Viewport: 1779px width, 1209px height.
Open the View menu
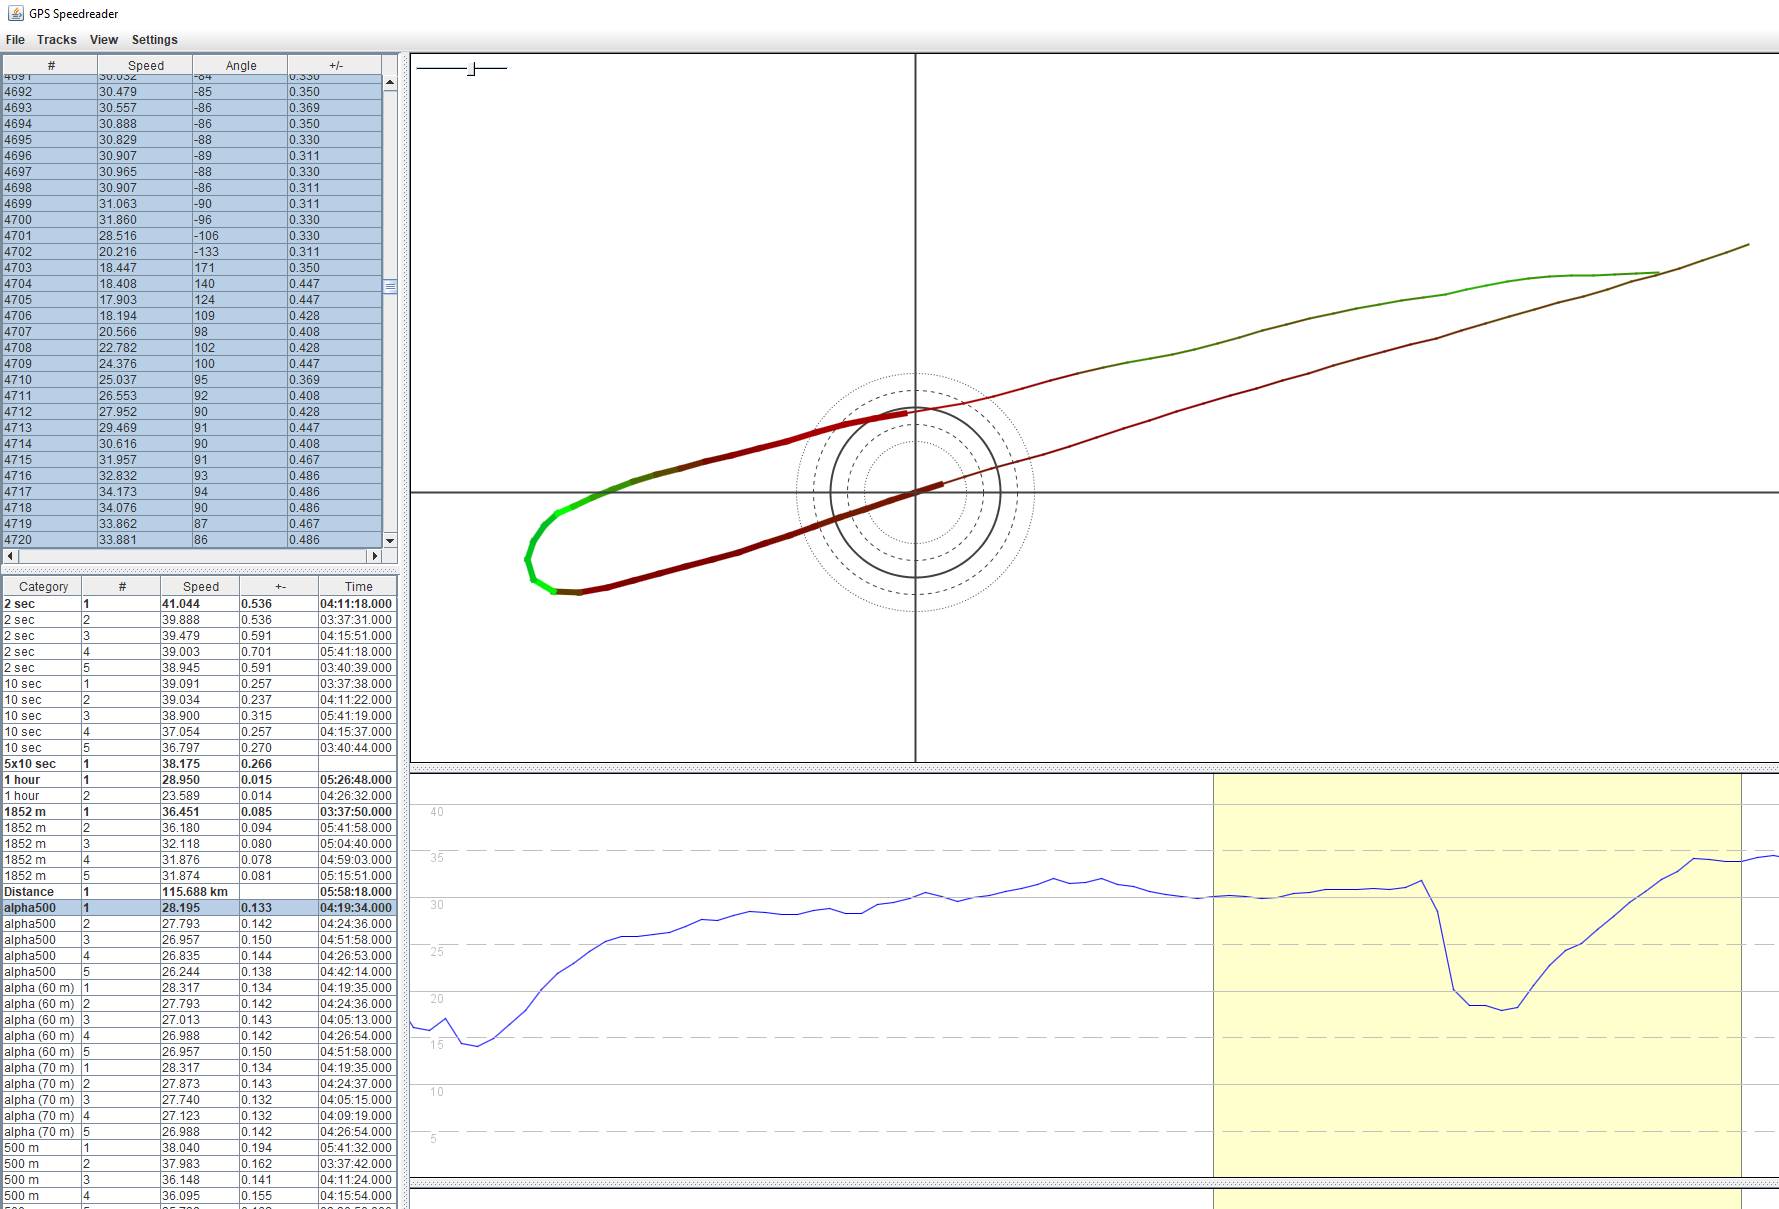point(103,40)
